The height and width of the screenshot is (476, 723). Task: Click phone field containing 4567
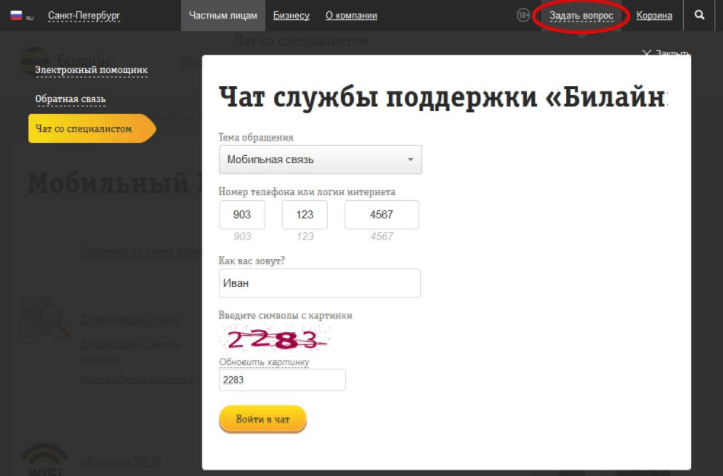point(381,214)
